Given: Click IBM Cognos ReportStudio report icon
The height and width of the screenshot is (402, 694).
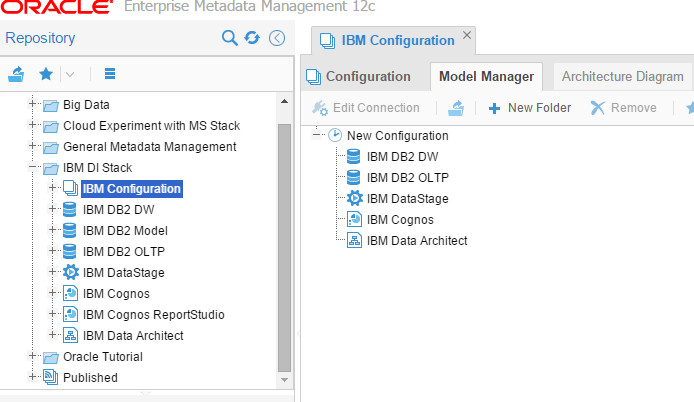Looking at the screenshot, I should pyautogui.click(x=70, y=314).
